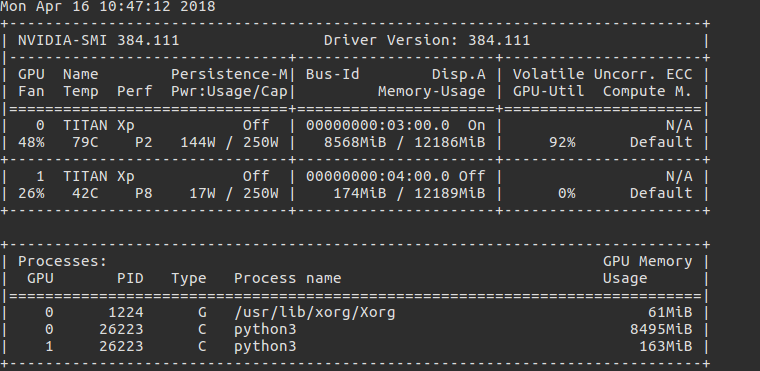Click the 8495MiB process memory value

click(x=661, y=329)
